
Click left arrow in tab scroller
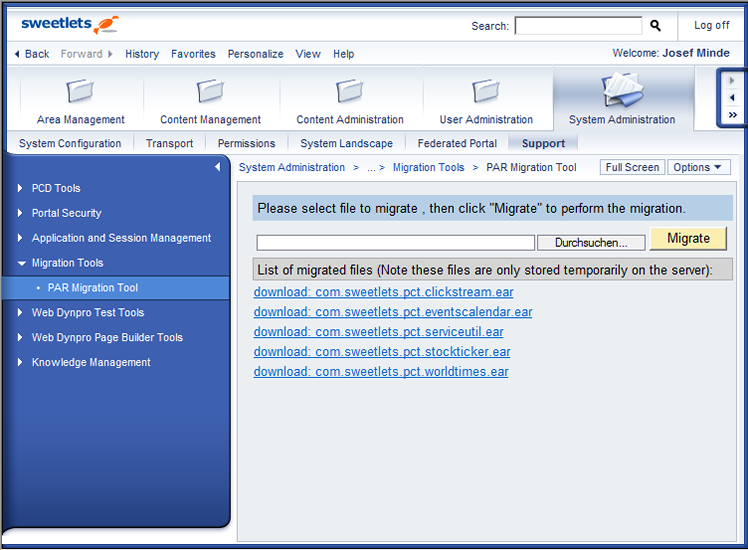[x=732, y=98]
